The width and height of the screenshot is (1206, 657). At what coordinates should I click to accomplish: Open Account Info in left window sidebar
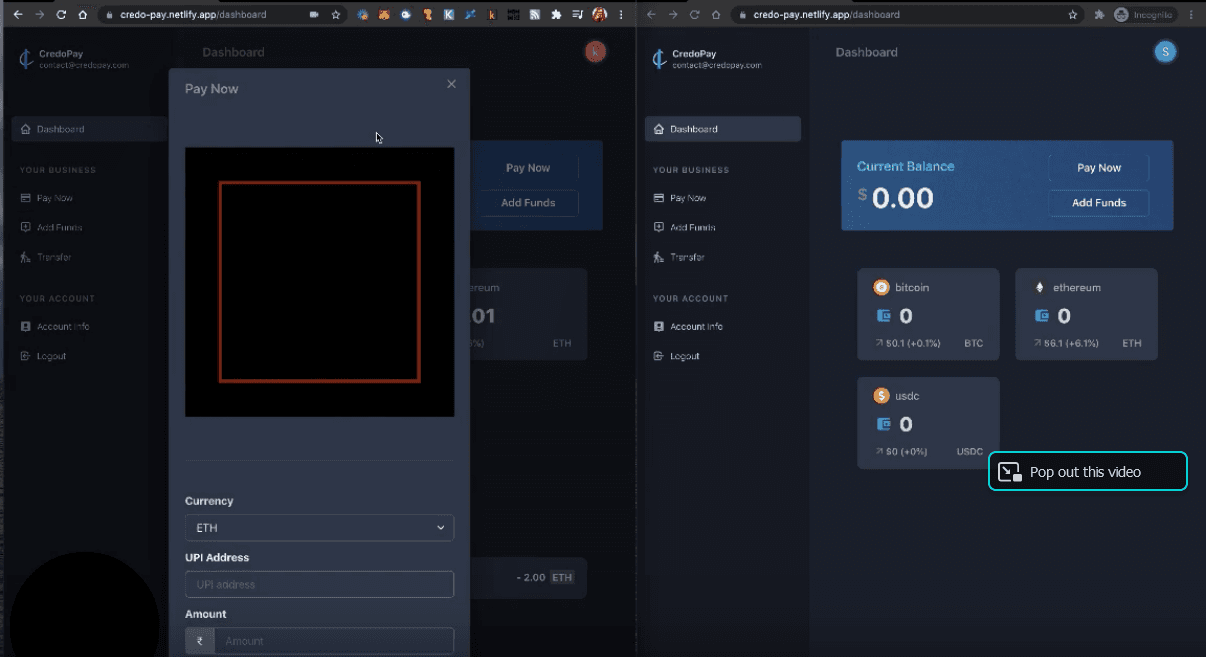pyautogui.click(x=55, y=326)
